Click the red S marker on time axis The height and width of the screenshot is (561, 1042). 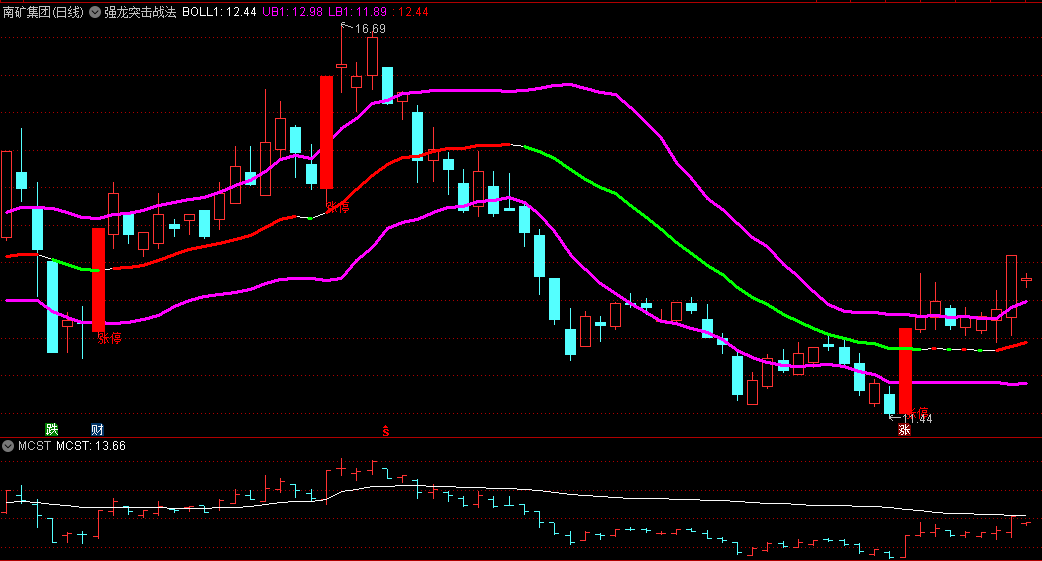point(385,431)
